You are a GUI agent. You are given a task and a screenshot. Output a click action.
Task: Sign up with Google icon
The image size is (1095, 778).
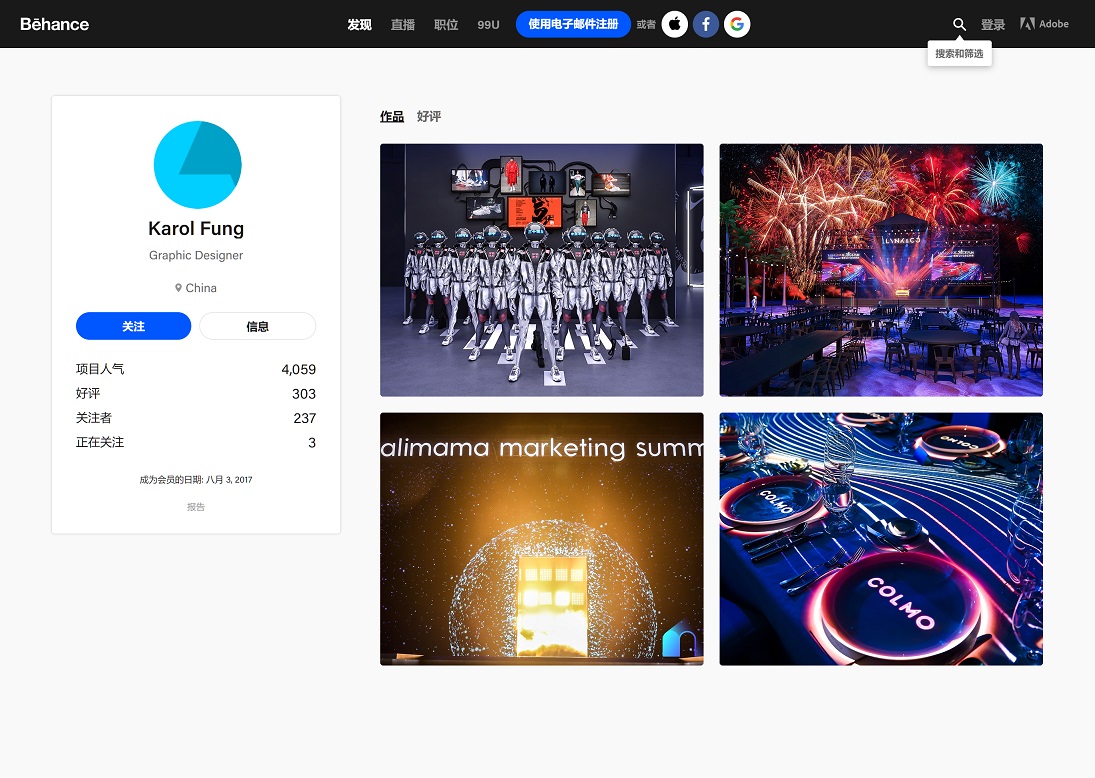click(737, 24)
